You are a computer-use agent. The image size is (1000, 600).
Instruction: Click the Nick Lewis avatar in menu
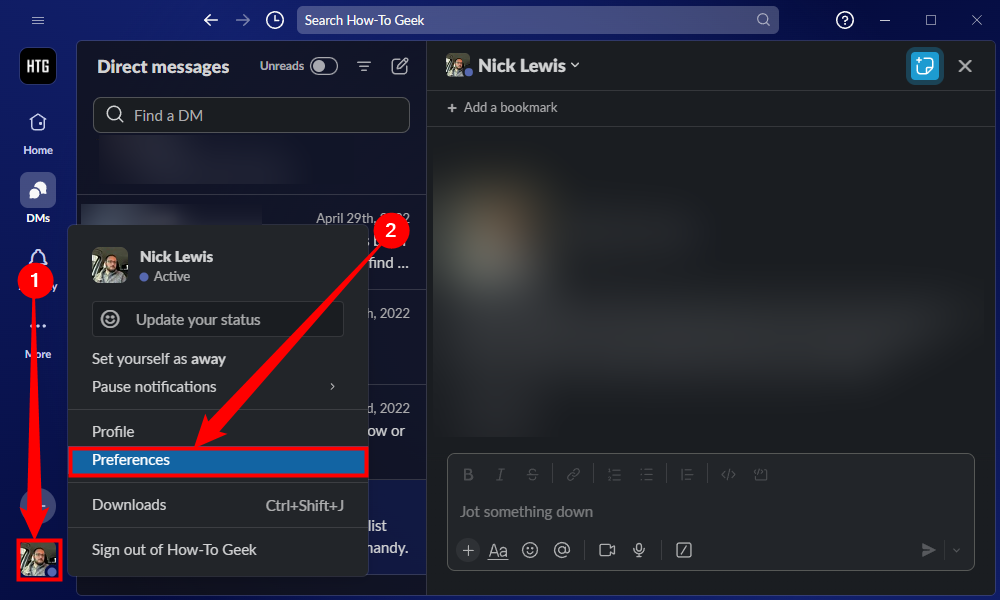[110, 265]
